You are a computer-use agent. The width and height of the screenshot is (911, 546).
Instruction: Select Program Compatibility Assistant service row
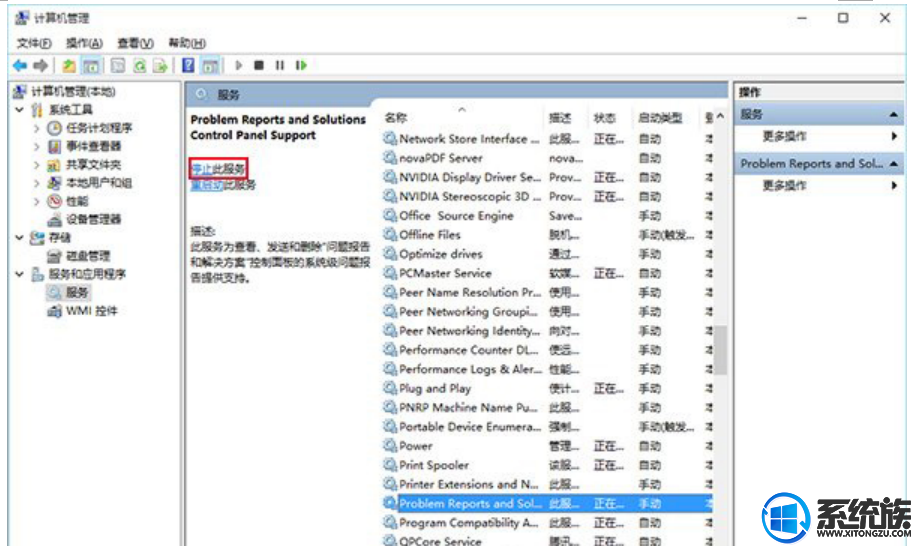[x=547, y=522]
